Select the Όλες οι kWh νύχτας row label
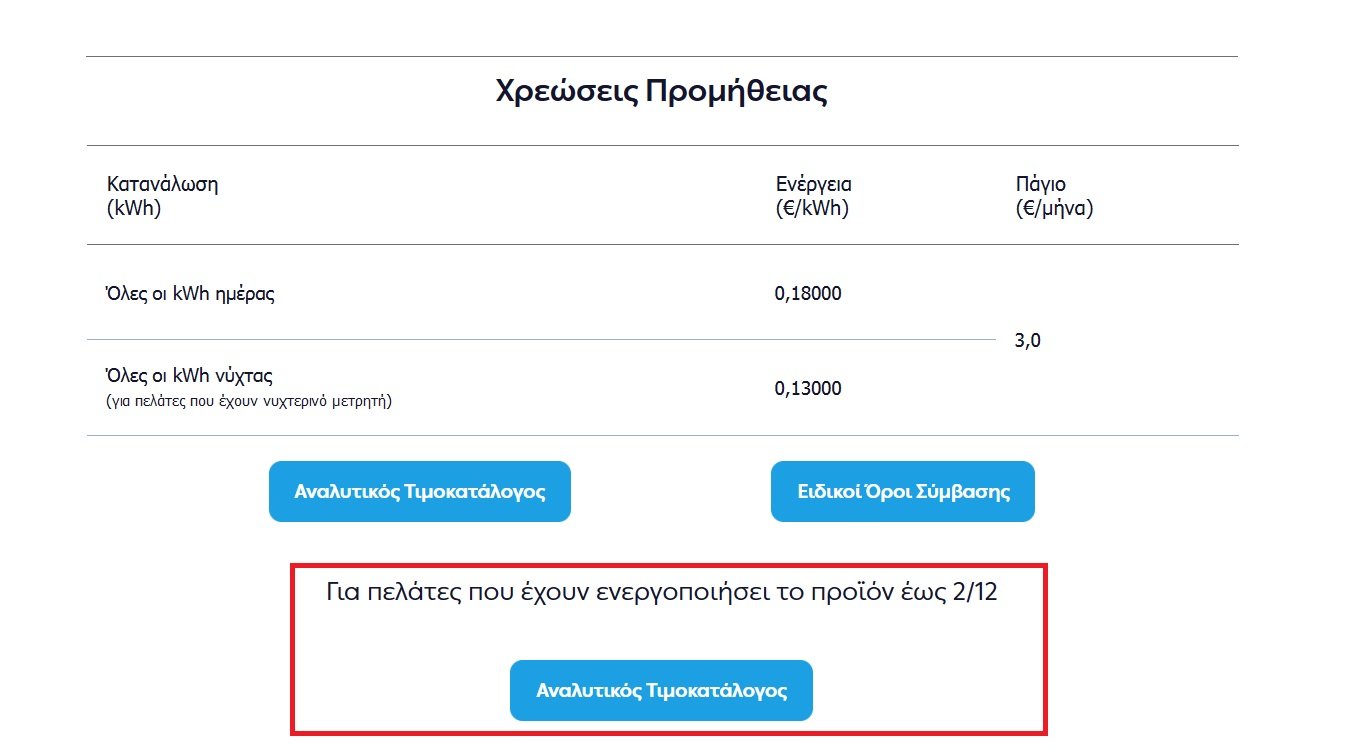Screen dimensions: 1361x751 [189, 376]
